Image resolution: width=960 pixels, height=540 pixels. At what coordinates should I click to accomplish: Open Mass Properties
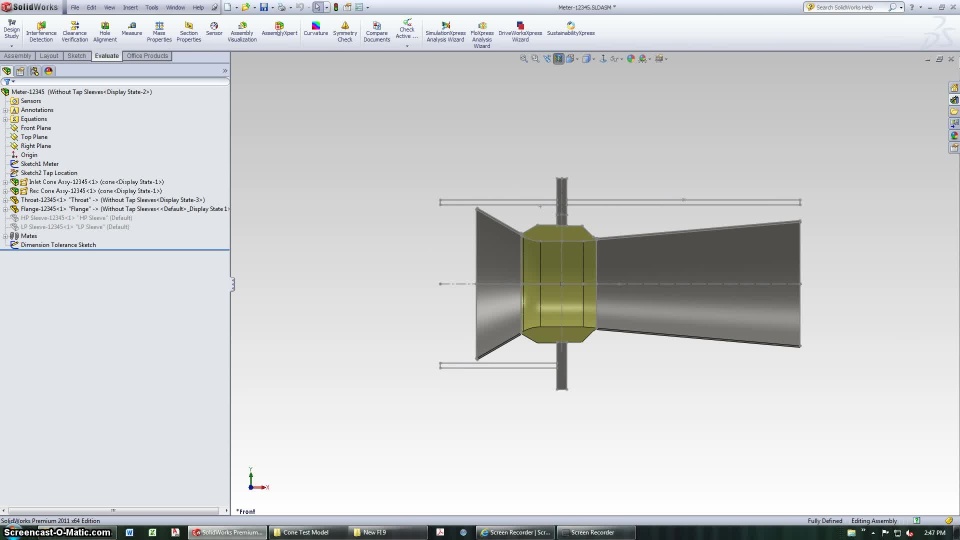(159, 32)
